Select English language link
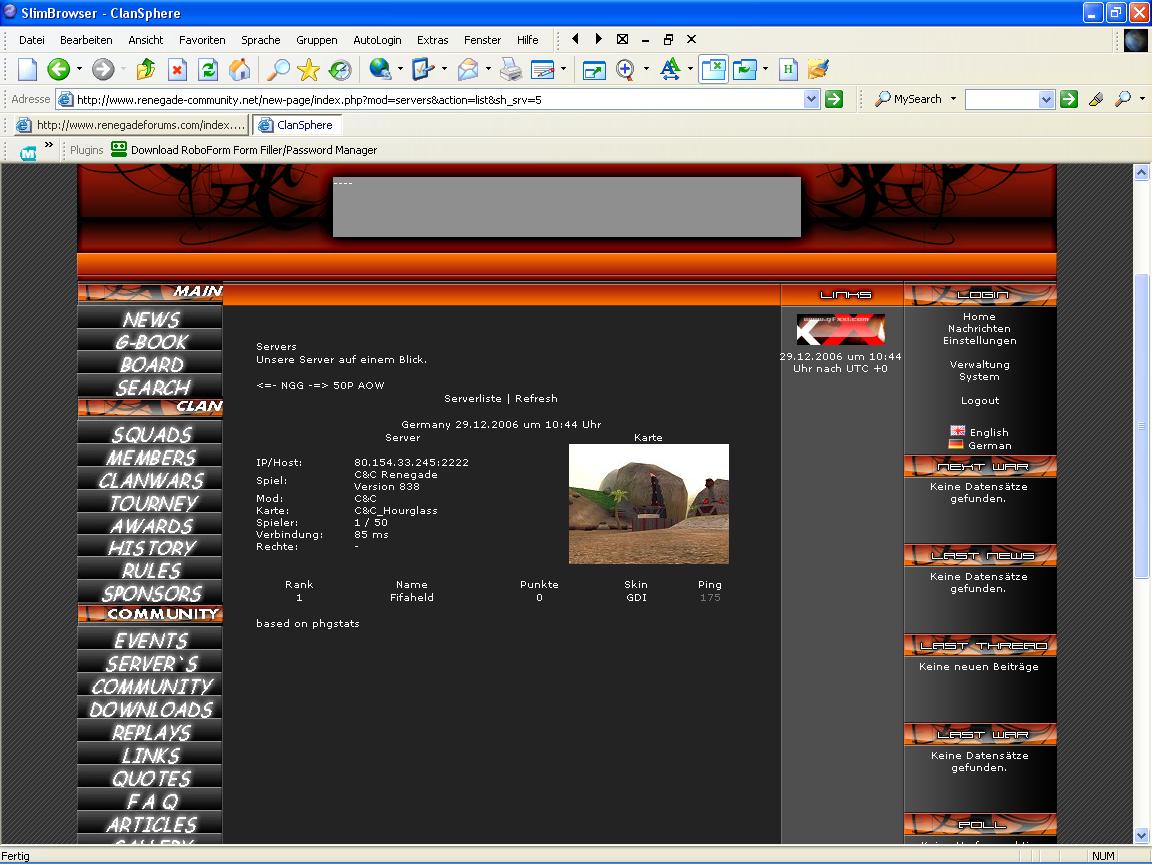This screenshot has height=864, width=1152. 988,432
